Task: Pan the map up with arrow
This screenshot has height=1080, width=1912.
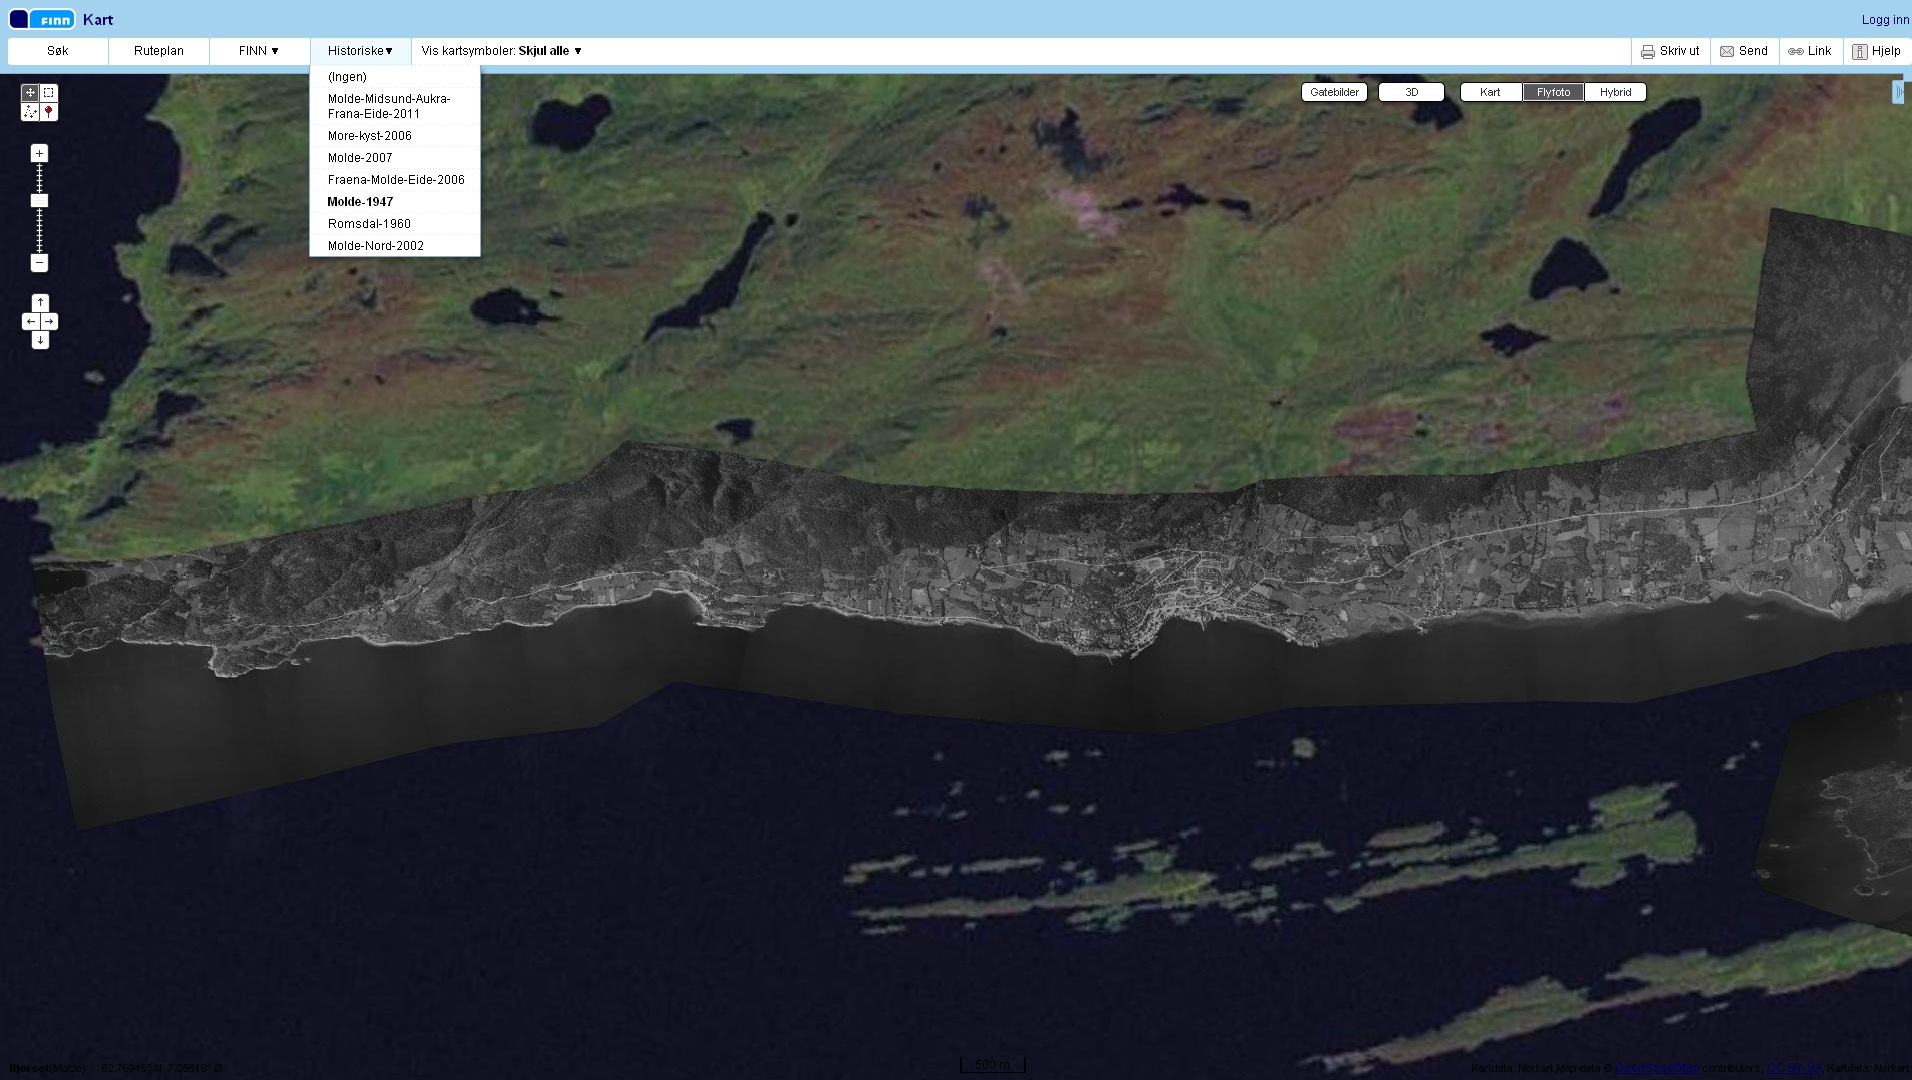Action: coord(40,302)
